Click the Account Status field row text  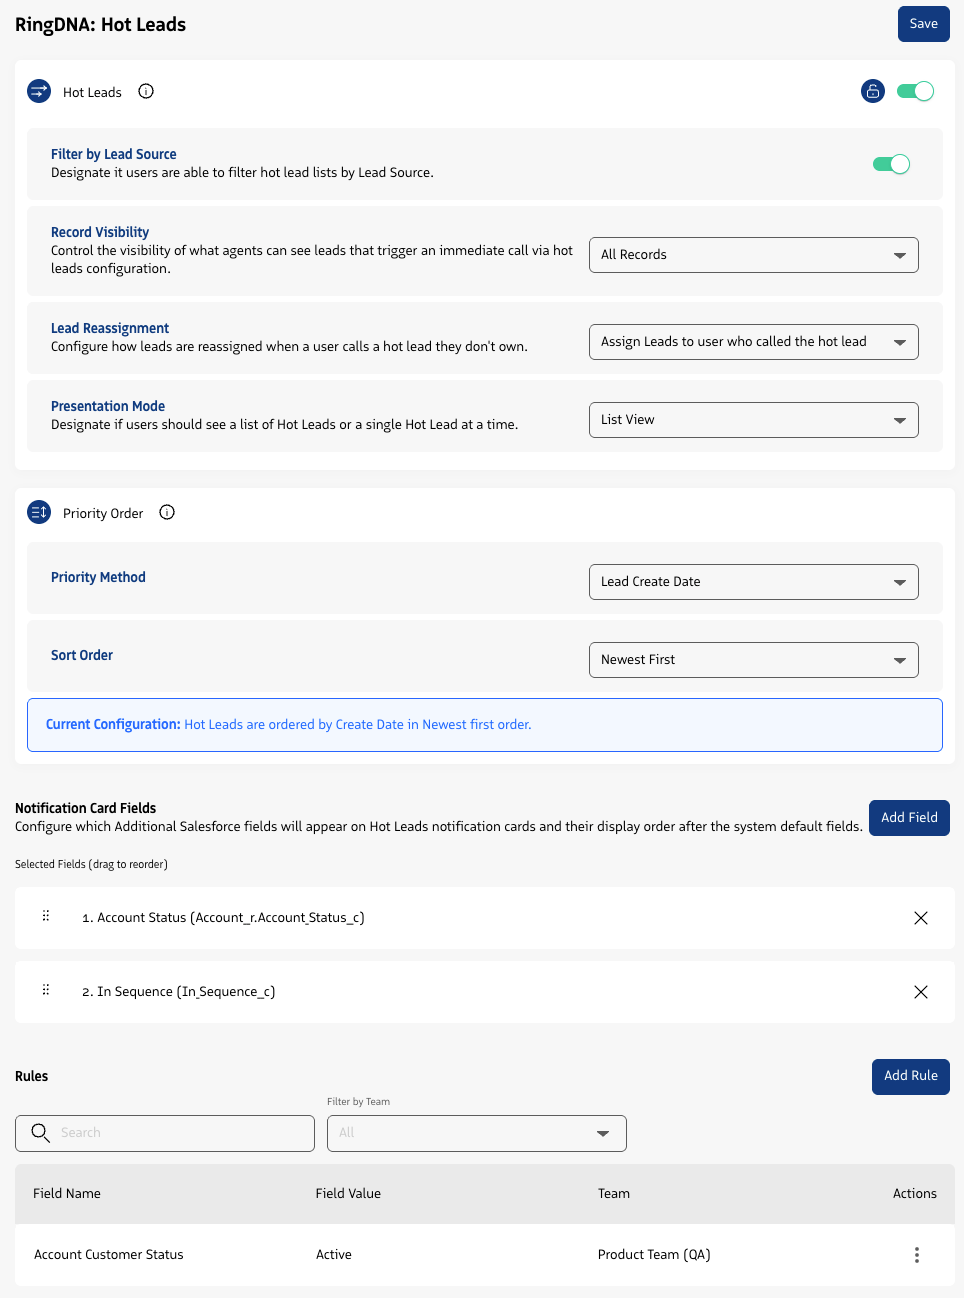pyautogui.click(x=223, y=918)
